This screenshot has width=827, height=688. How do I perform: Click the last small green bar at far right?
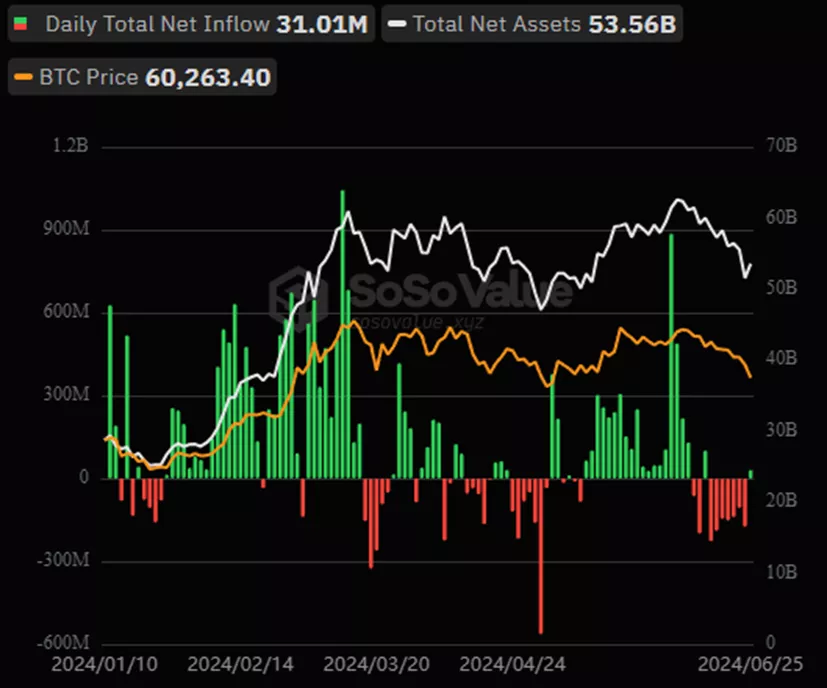751,473
